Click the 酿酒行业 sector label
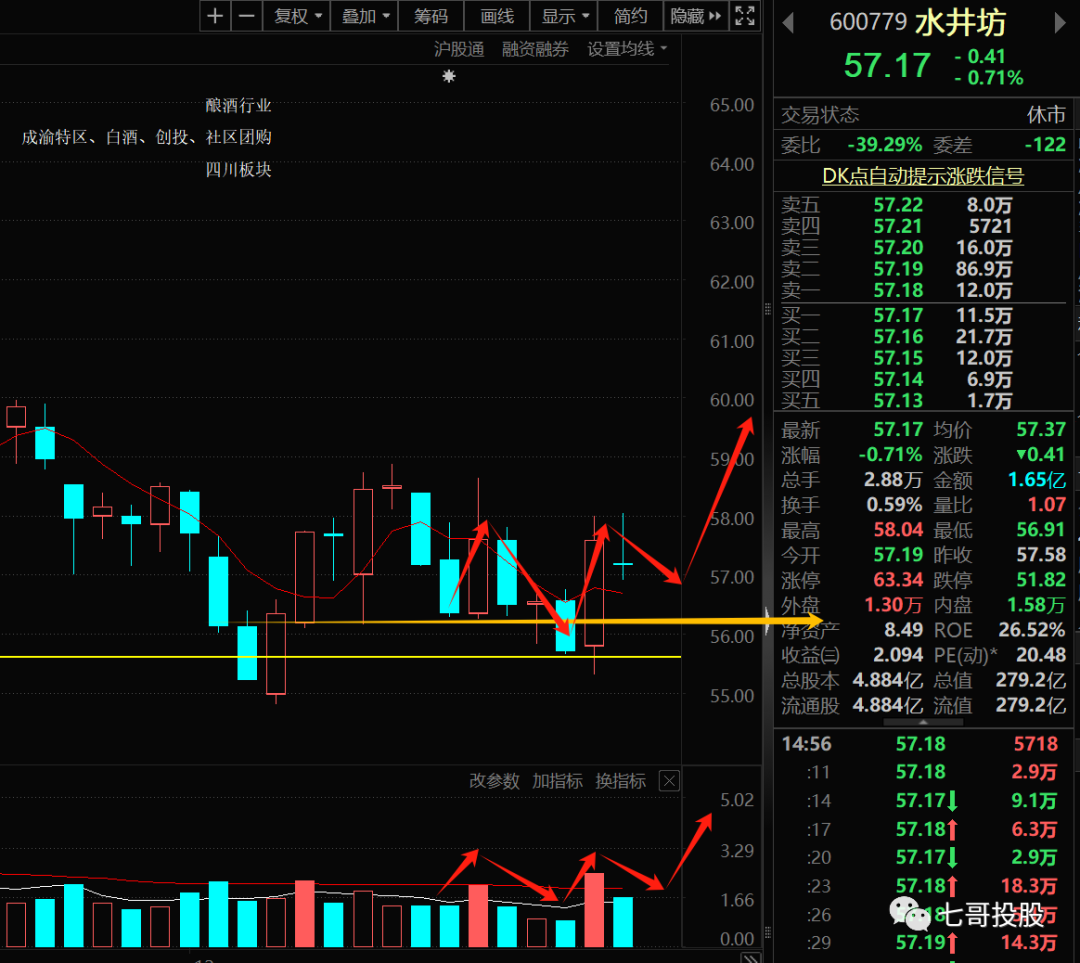Viewport: 1080px width, 963px height. (238, 105)
